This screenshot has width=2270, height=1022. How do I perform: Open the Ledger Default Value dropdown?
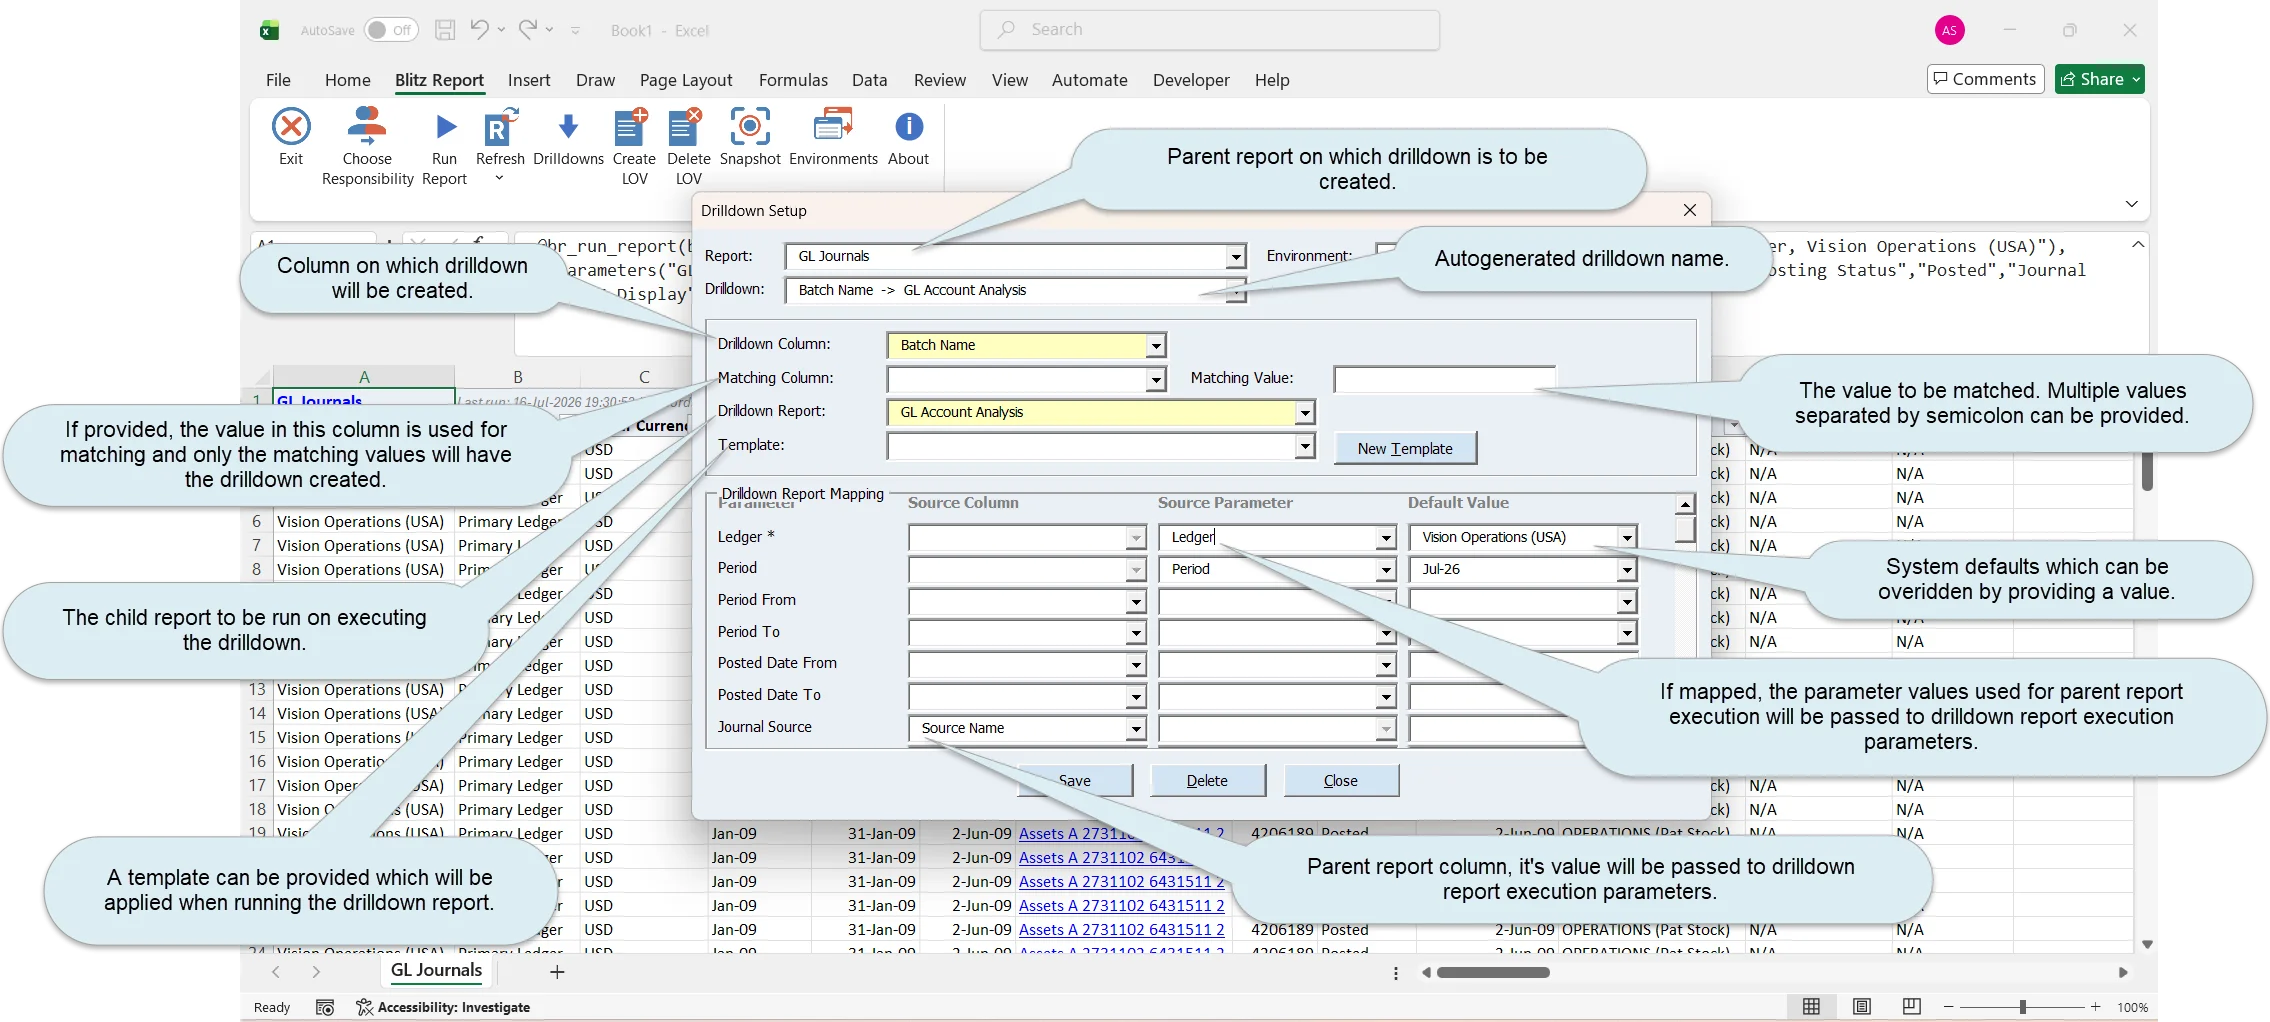(1627, 538)
